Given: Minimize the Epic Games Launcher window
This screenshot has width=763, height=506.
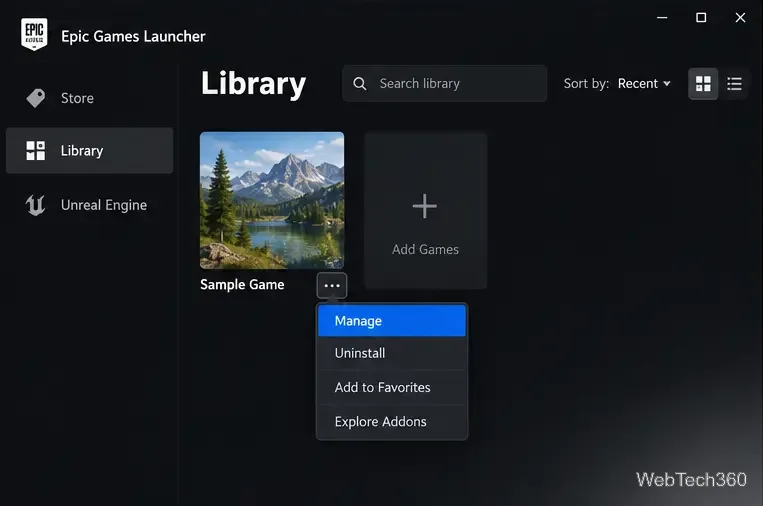Looking at the screenshot, I should point(662,18).
